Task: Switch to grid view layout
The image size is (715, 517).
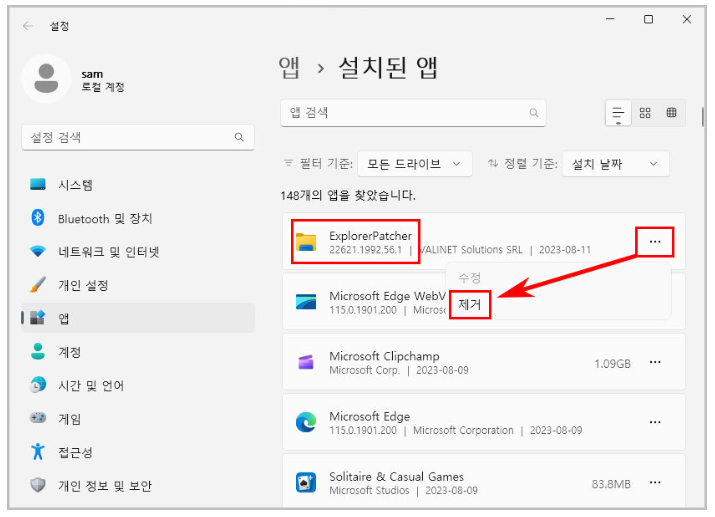Action: pos(645,113)
